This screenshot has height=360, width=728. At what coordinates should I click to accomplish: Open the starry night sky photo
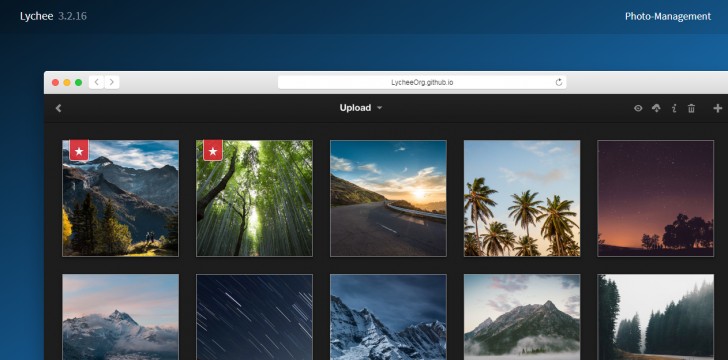[656, 198]
